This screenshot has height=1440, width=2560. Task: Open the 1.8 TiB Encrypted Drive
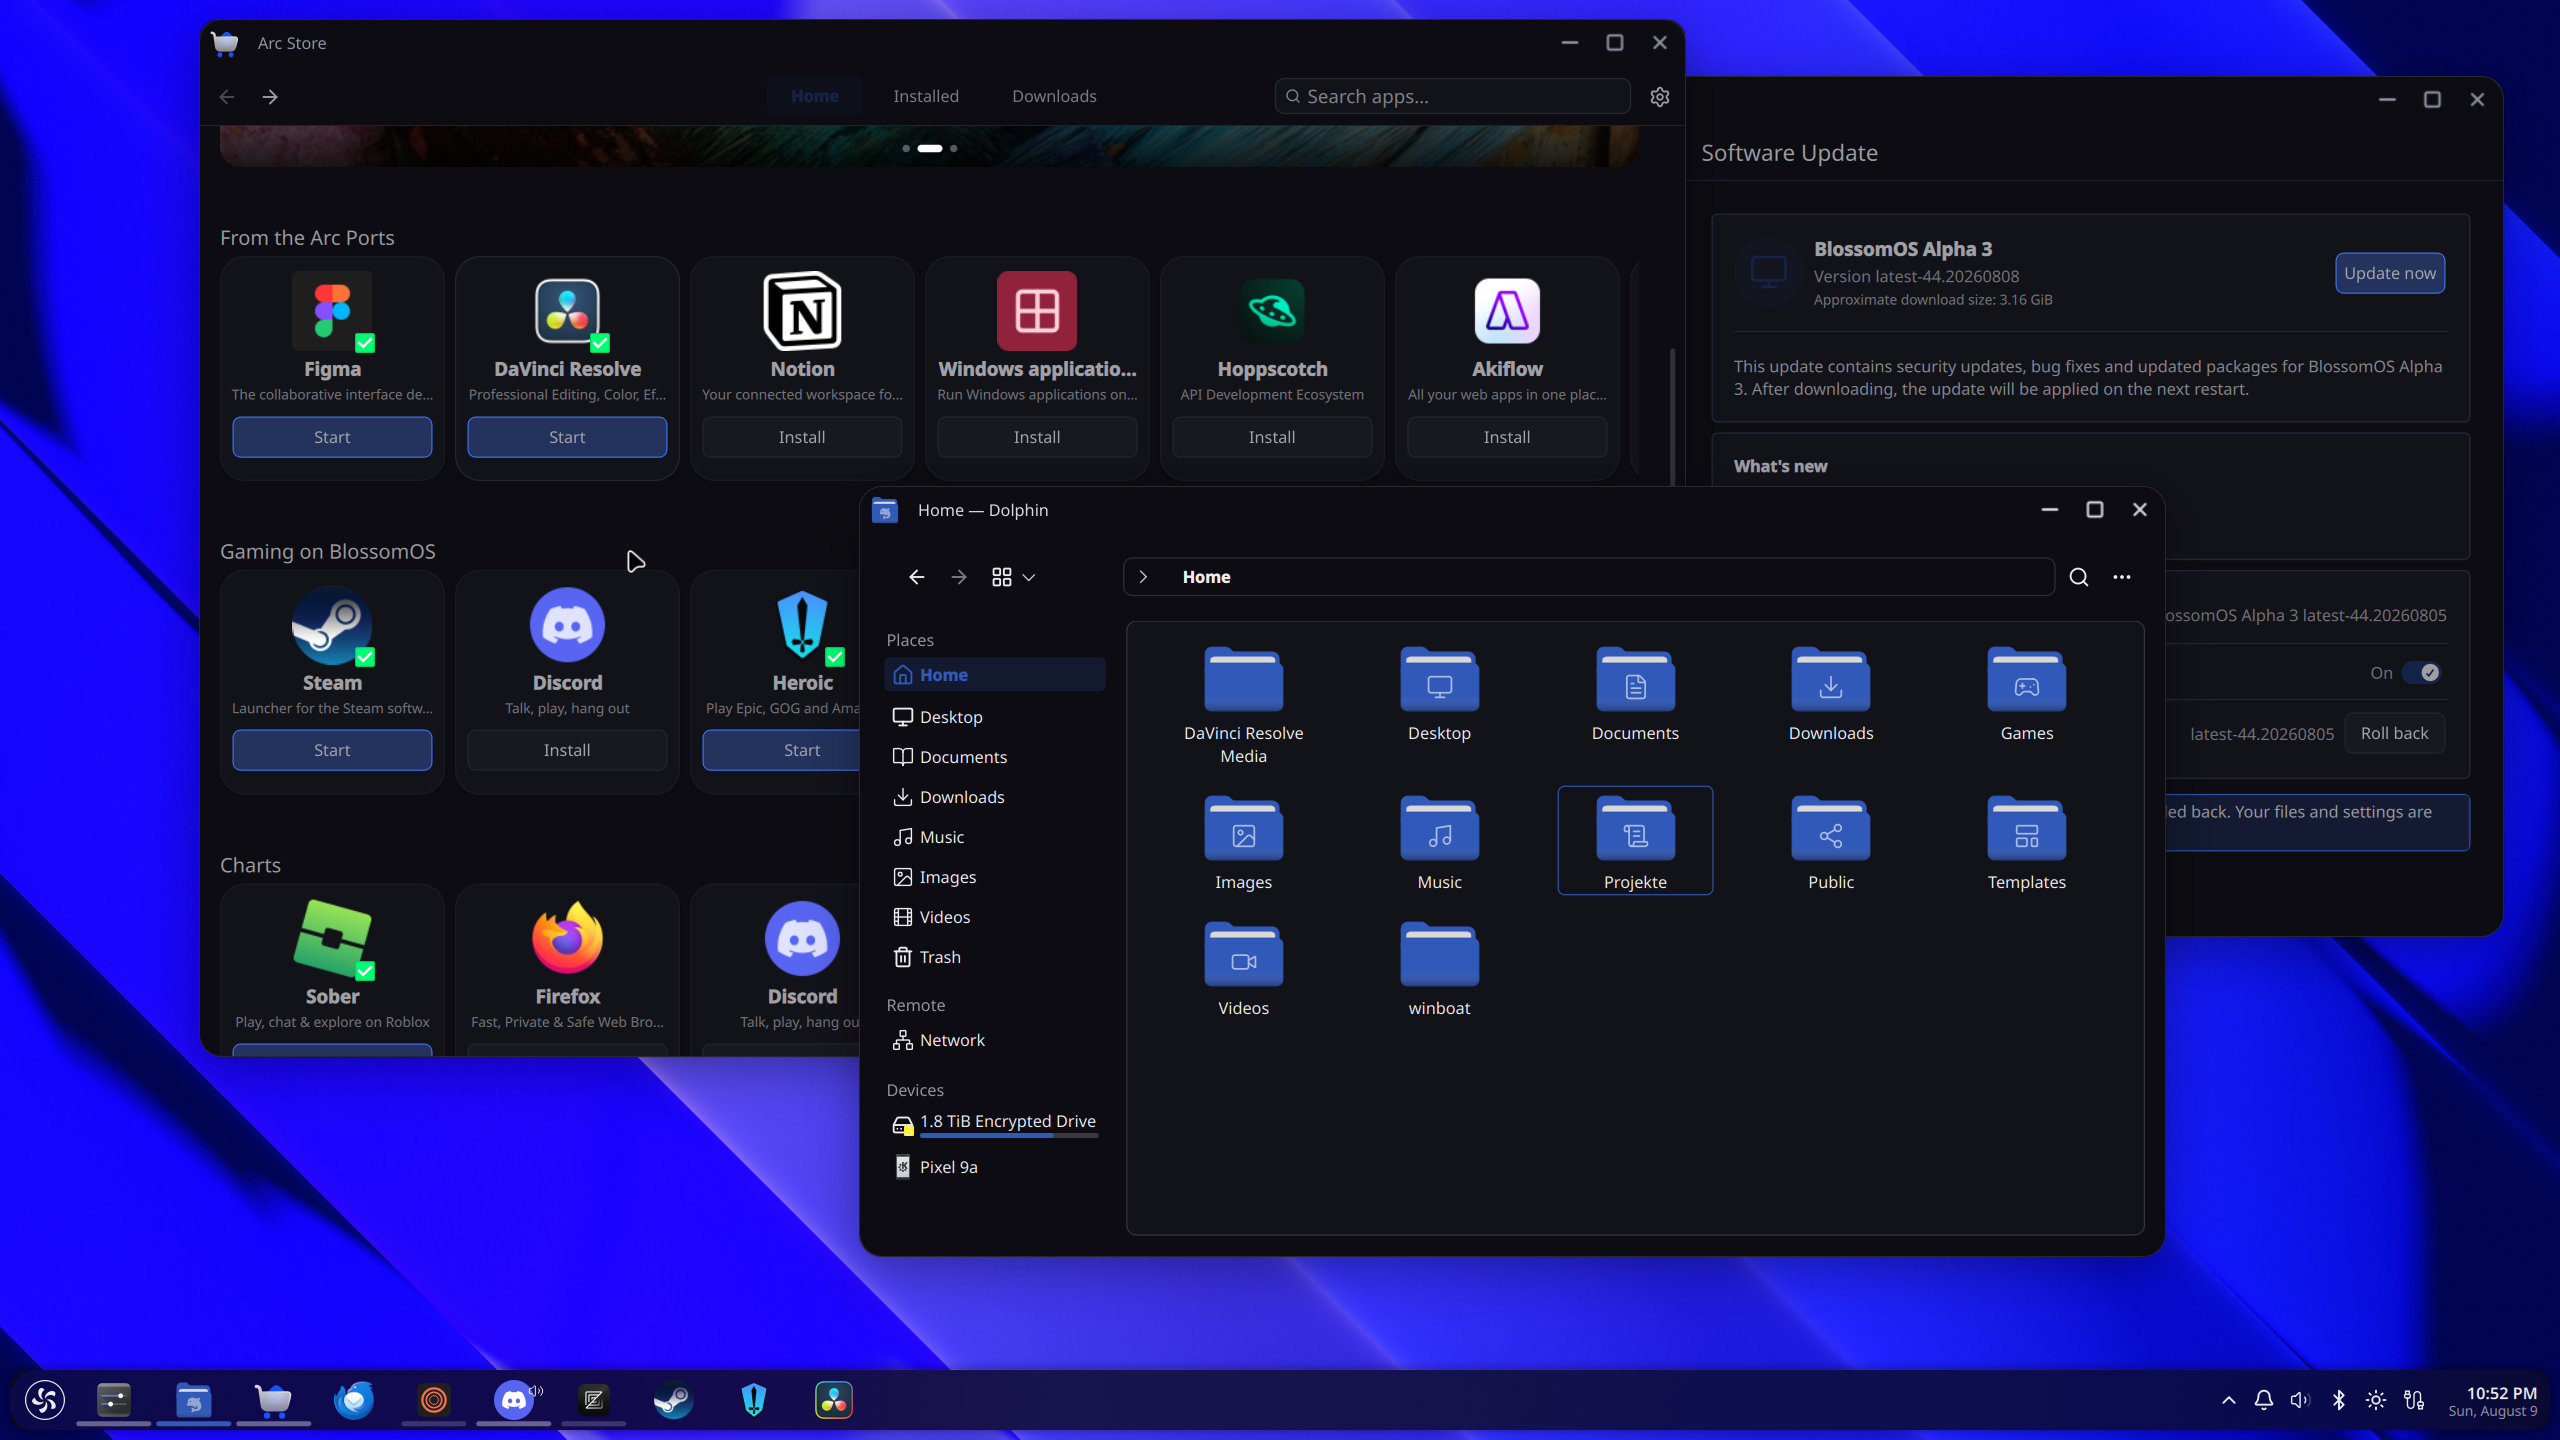[994, 1124]
